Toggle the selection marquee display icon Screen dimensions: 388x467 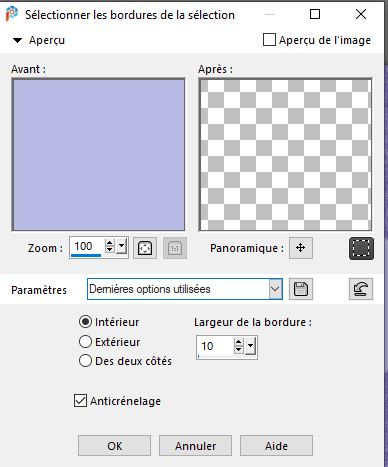pyautogui.click(x=361, y=248)
